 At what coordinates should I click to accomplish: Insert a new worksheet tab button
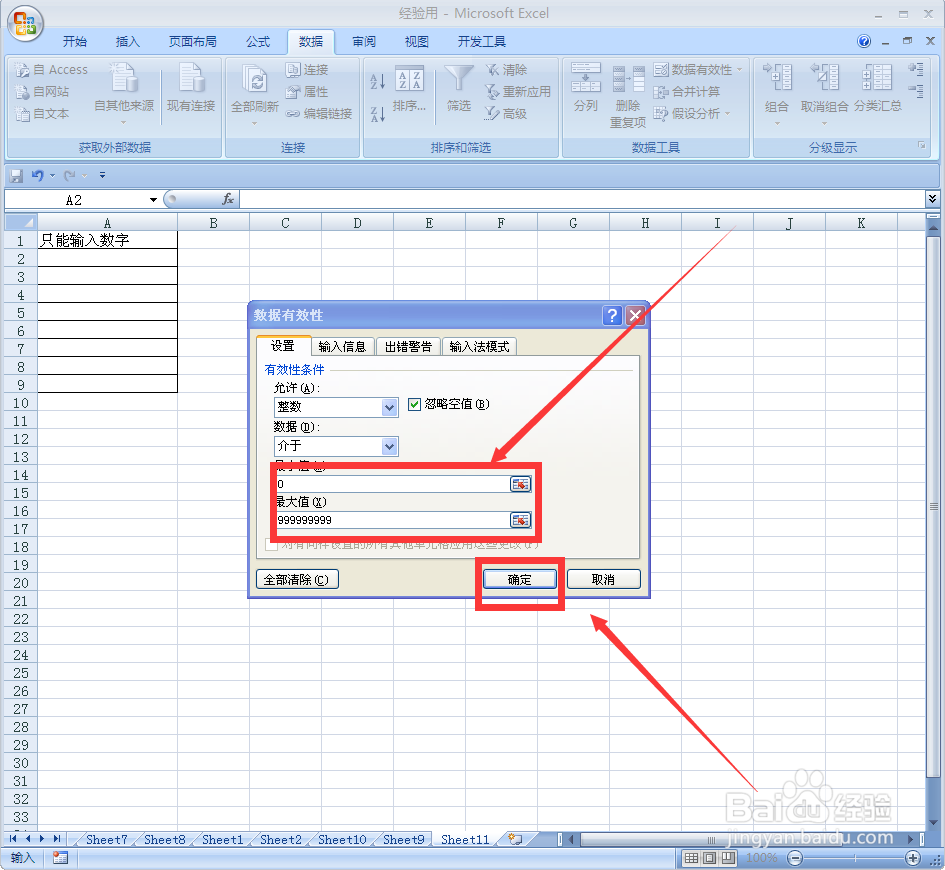pyautogui.click(x=515, y=839)
